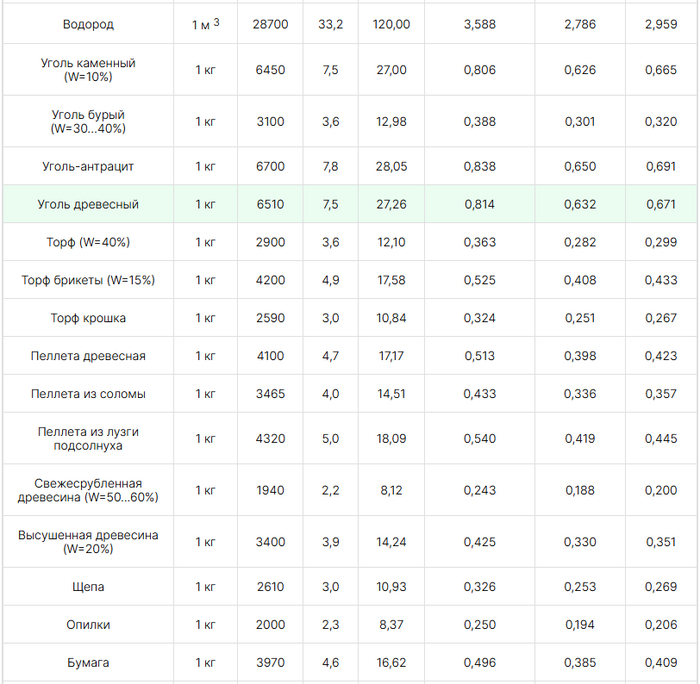Click the Пеллета древесная label

click(x=88, y=356)
